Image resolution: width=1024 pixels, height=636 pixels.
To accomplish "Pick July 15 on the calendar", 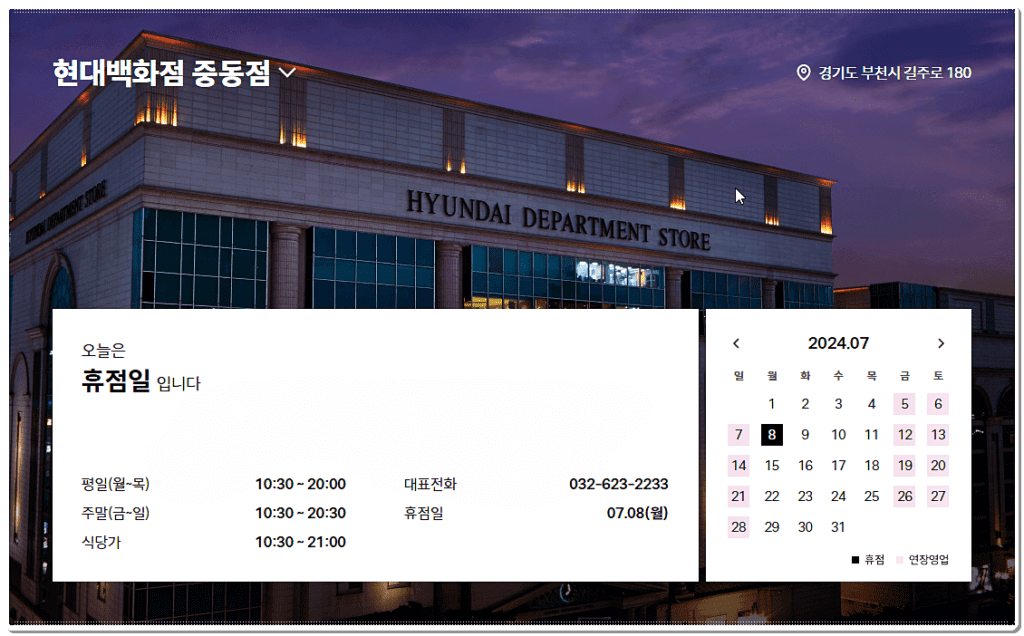I will (772, 466).
